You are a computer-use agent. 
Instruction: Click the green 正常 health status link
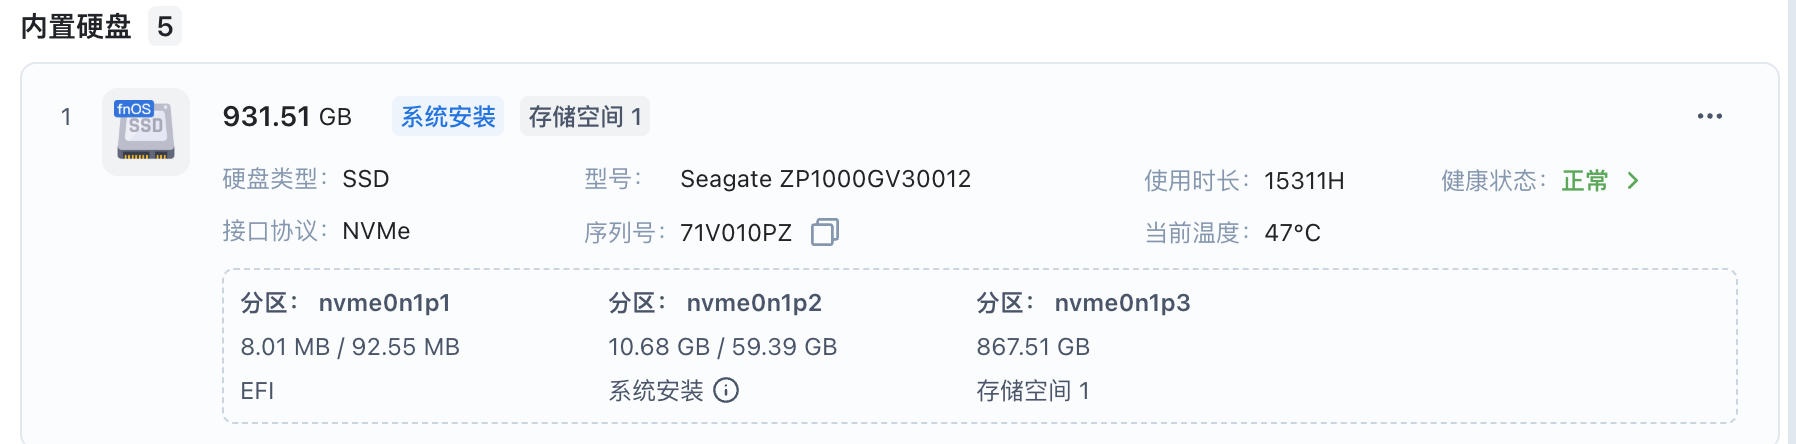point(1584,181)
